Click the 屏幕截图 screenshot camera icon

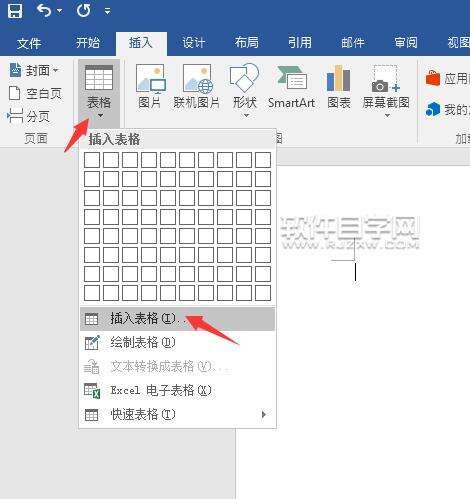tap(386, 79)
